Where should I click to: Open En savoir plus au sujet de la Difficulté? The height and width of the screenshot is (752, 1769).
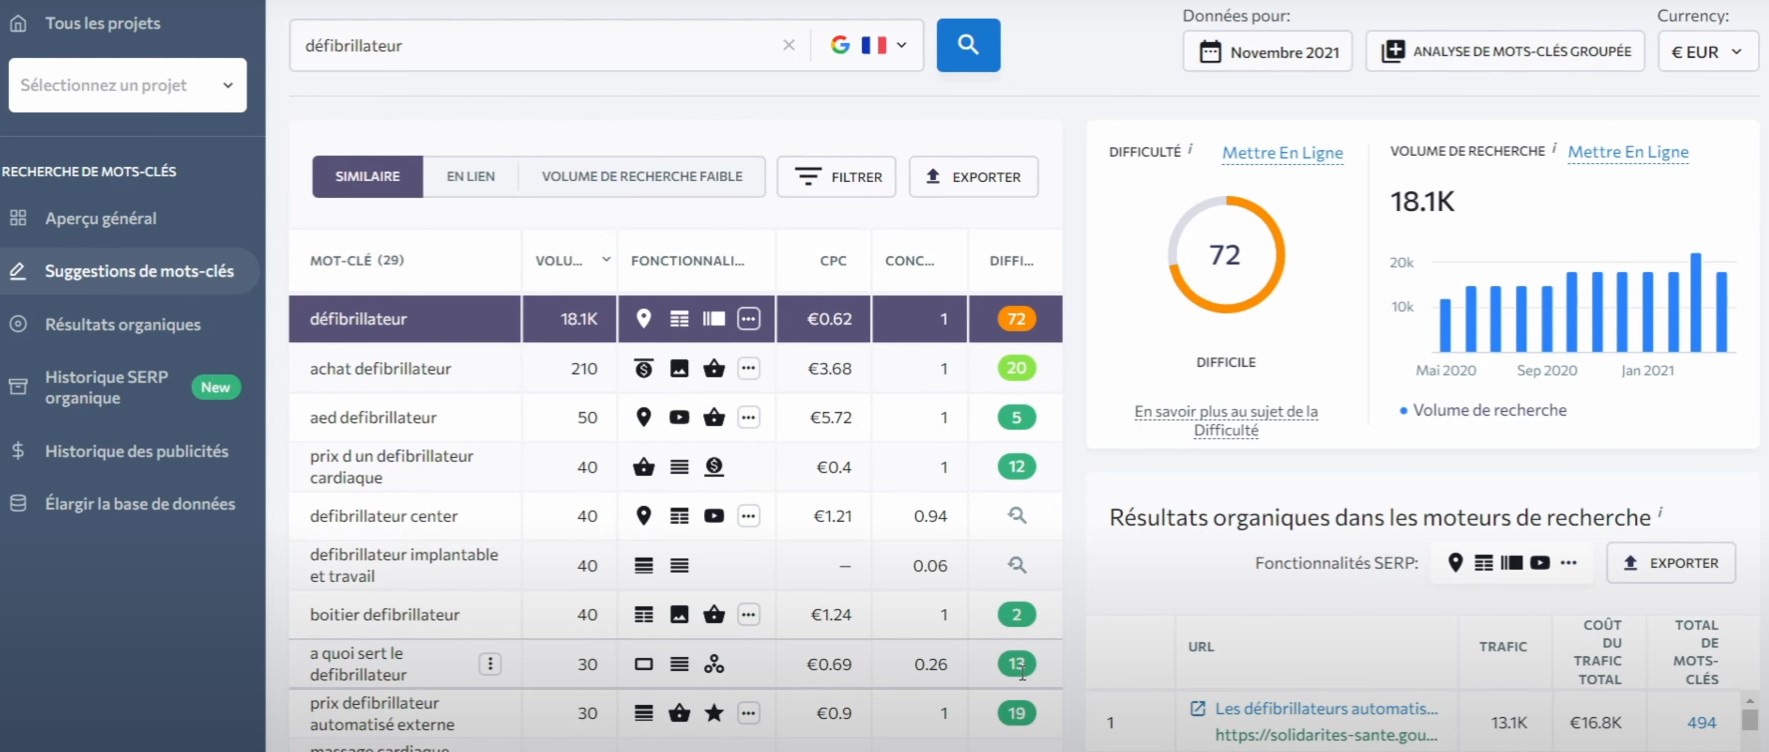[1226, 421]
